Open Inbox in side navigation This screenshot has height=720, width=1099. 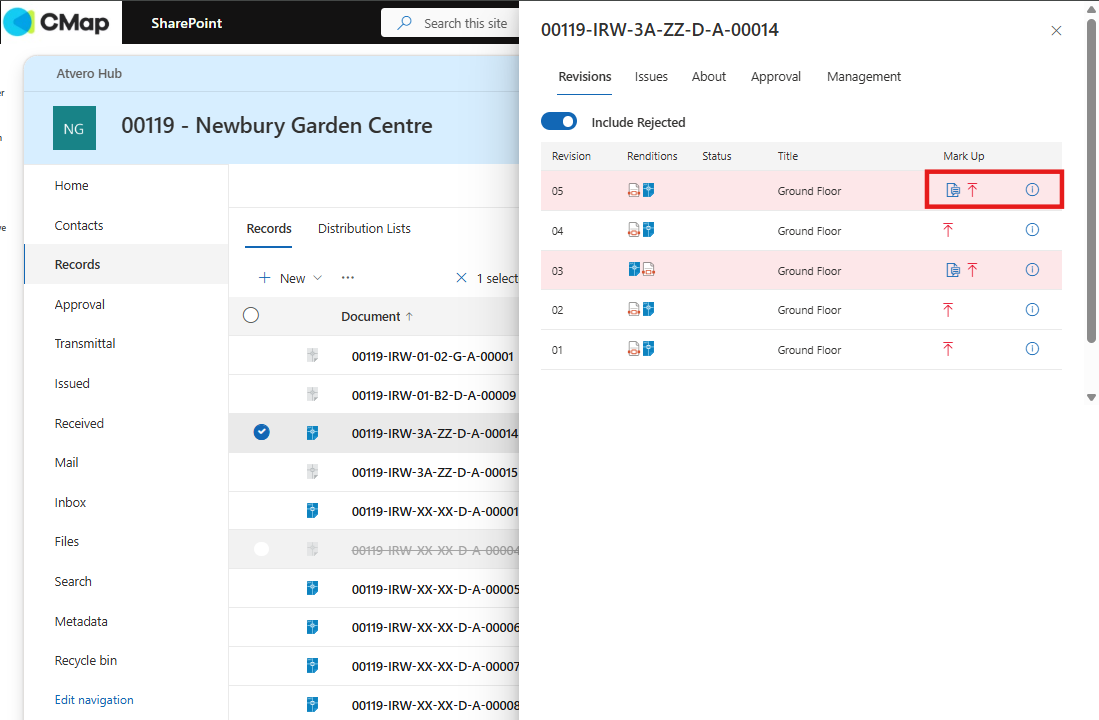tap(70, 502)
